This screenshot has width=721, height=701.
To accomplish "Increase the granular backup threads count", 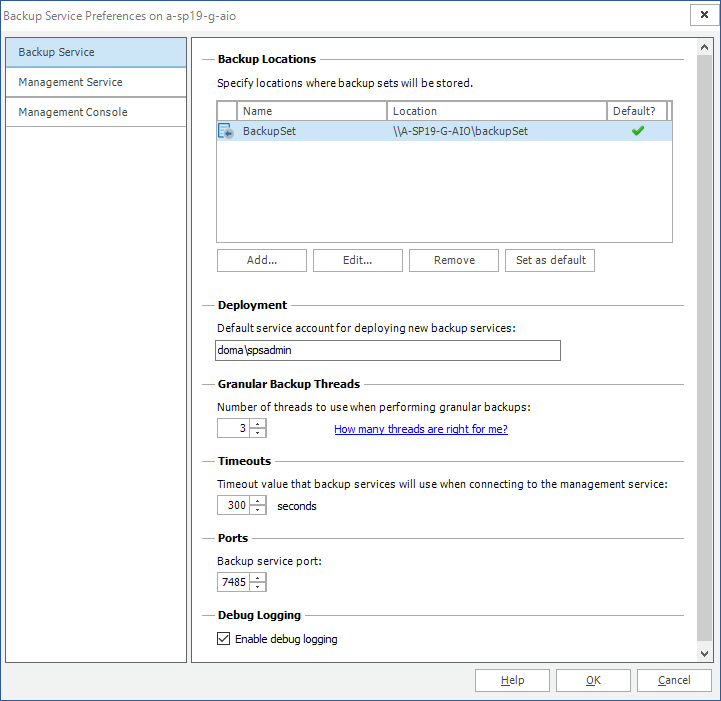I will pyautogui.click(x=258, y=423).
